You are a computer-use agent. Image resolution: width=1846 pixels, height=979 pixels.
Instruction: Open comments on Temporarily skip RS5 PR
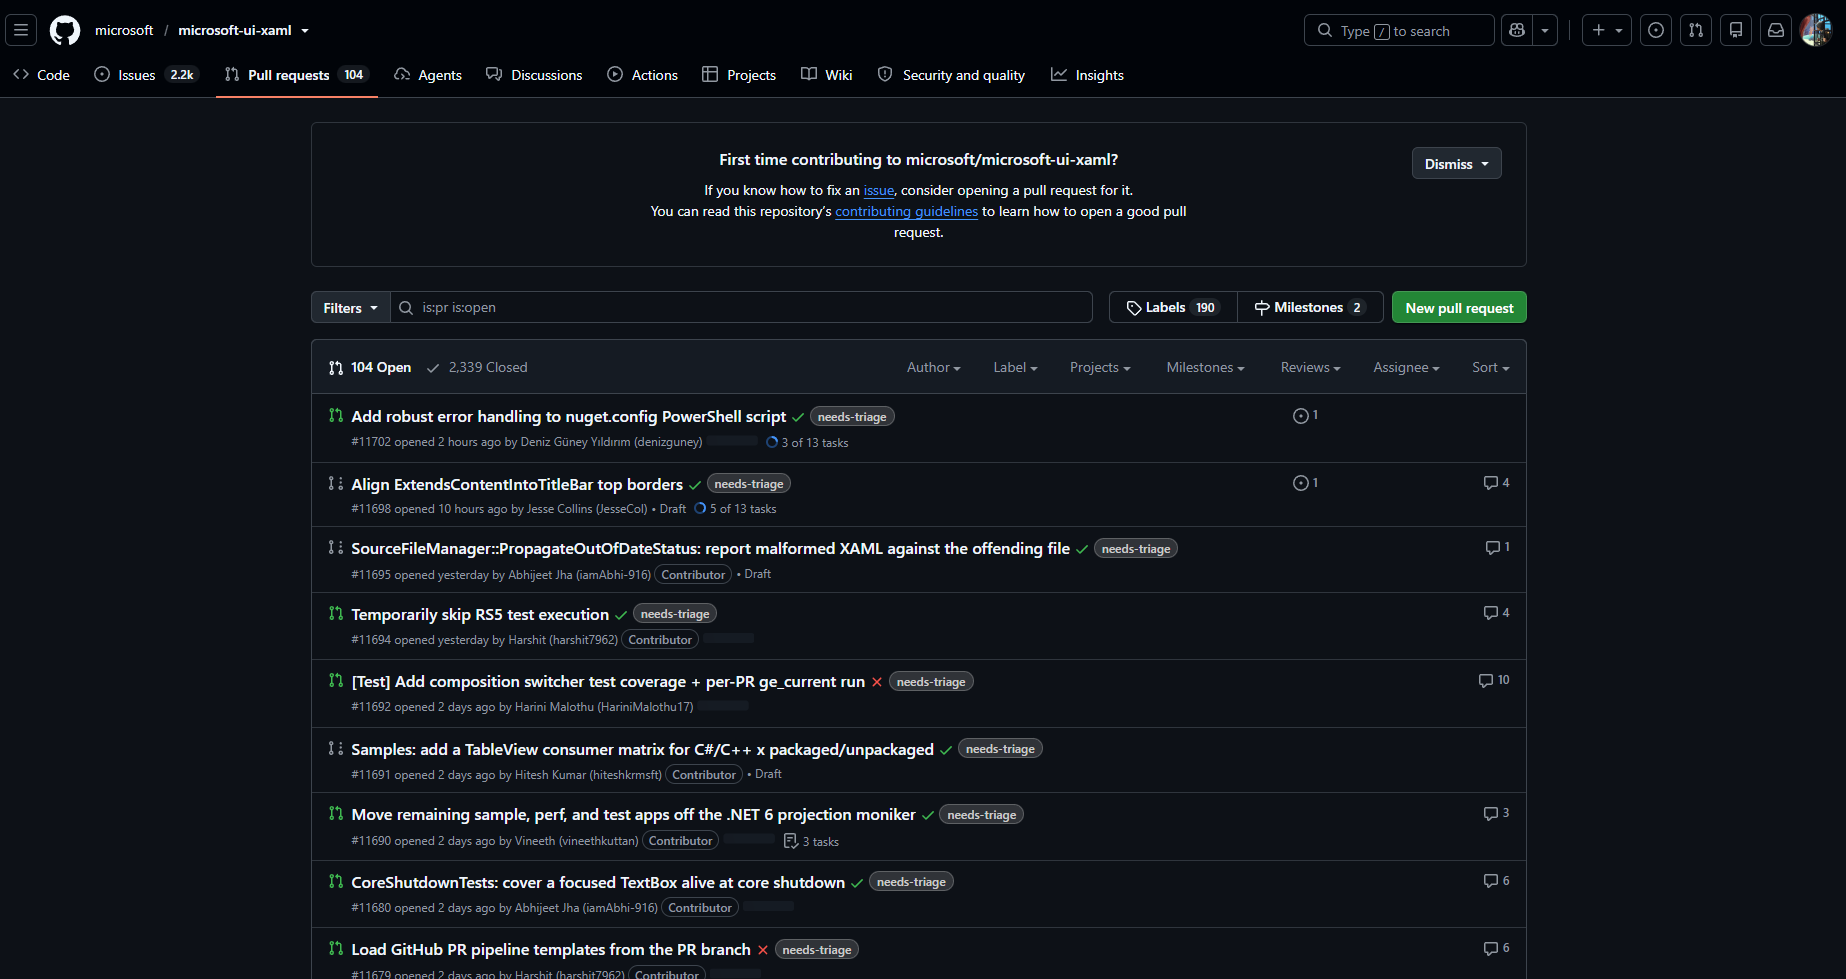(1496, 613)
